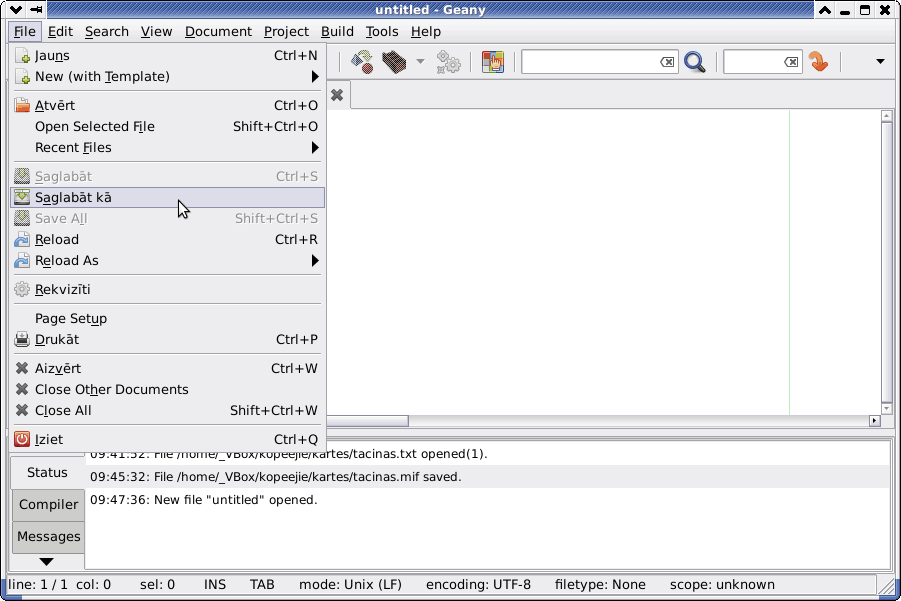
Task: Choose Iziet to quit Geany
Action: click(168, 440)
